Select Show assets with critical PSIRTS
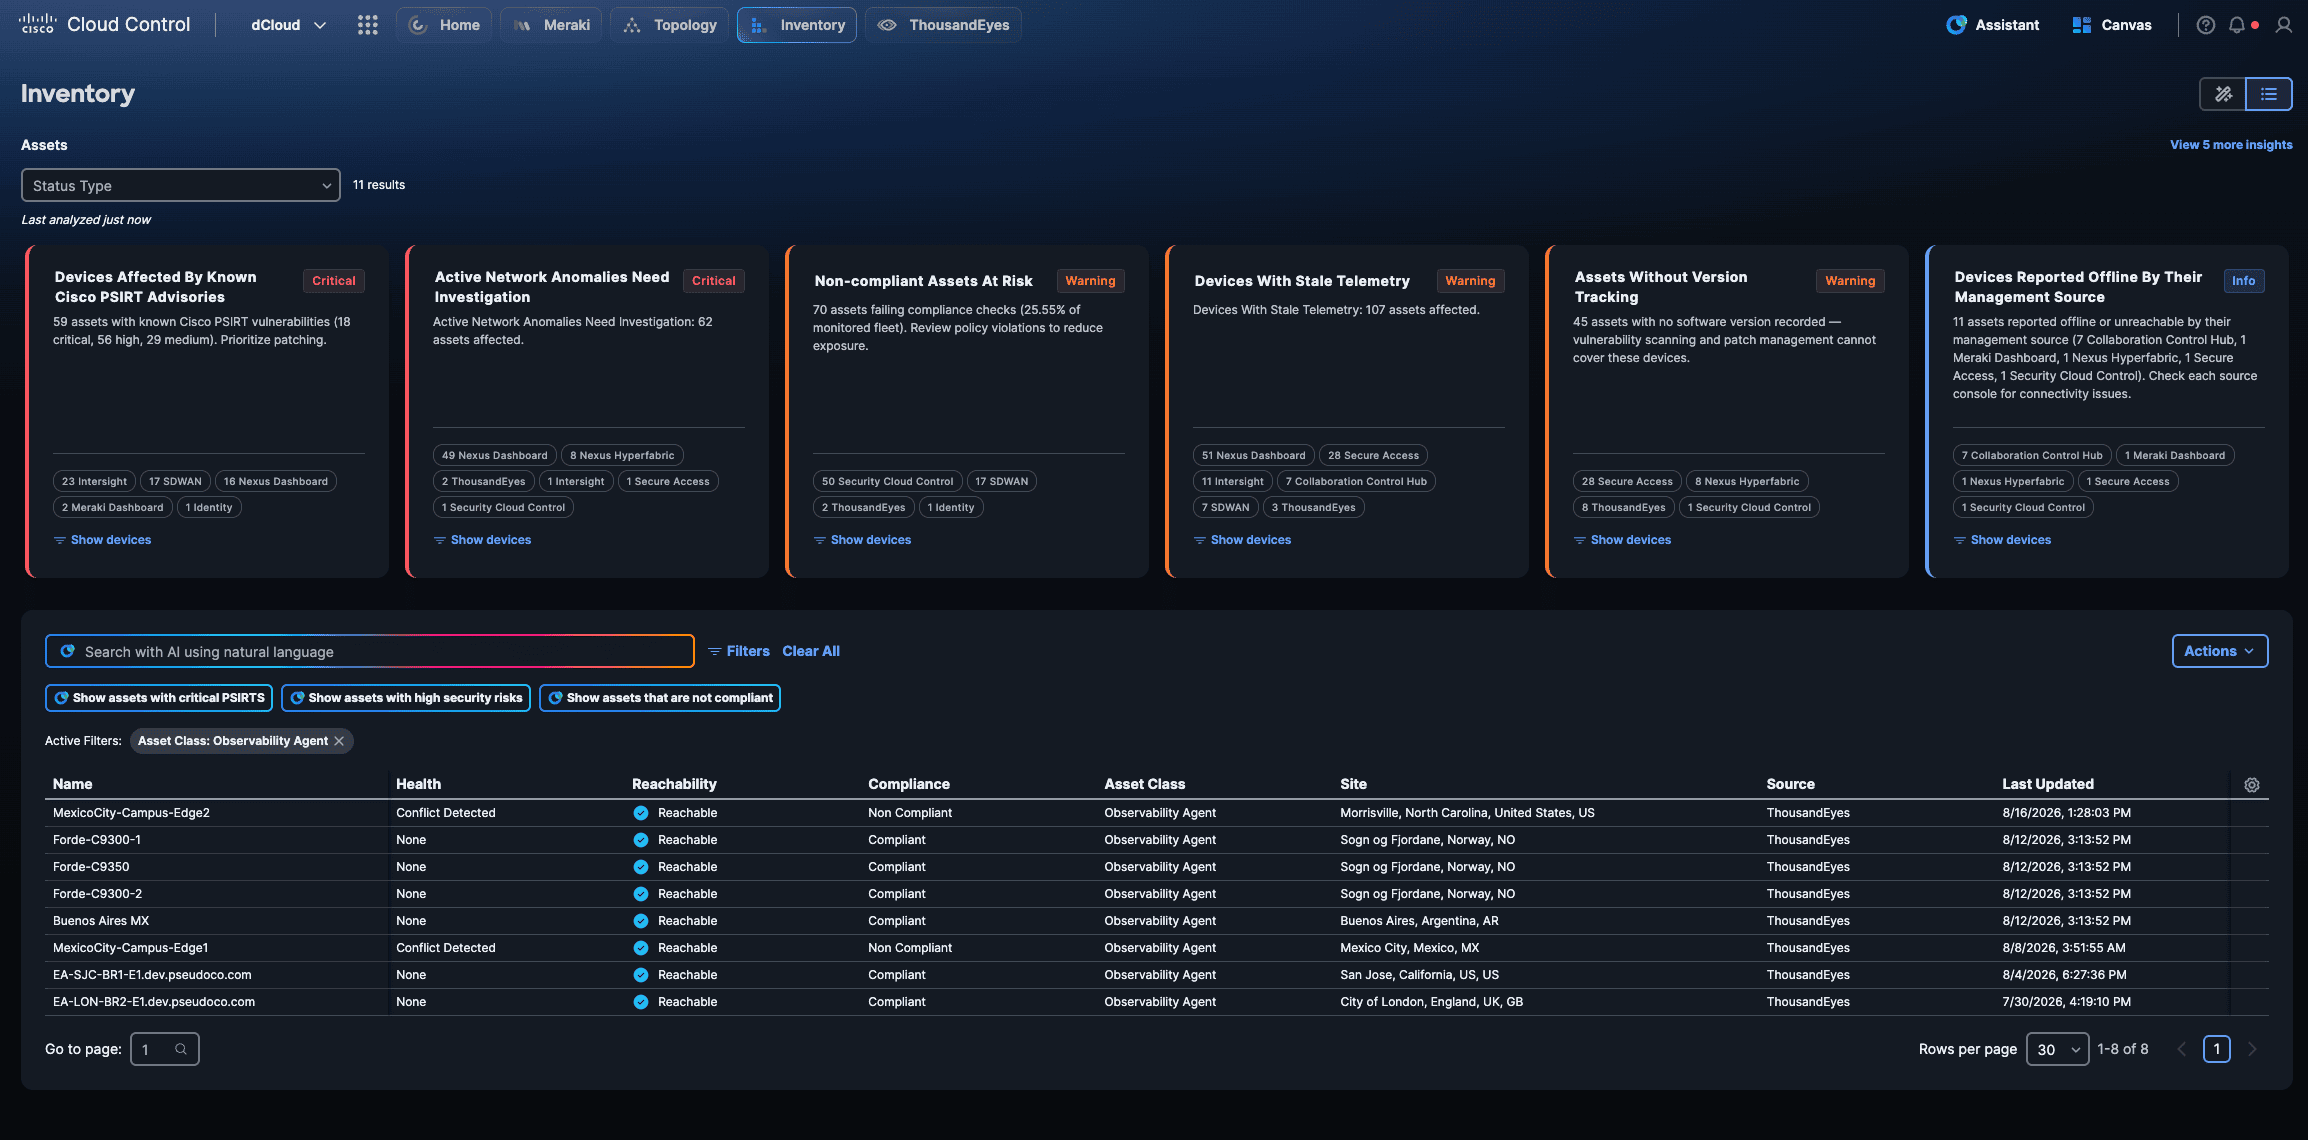Viewport: 2308px width, 1140px height. tap(159, 698)
